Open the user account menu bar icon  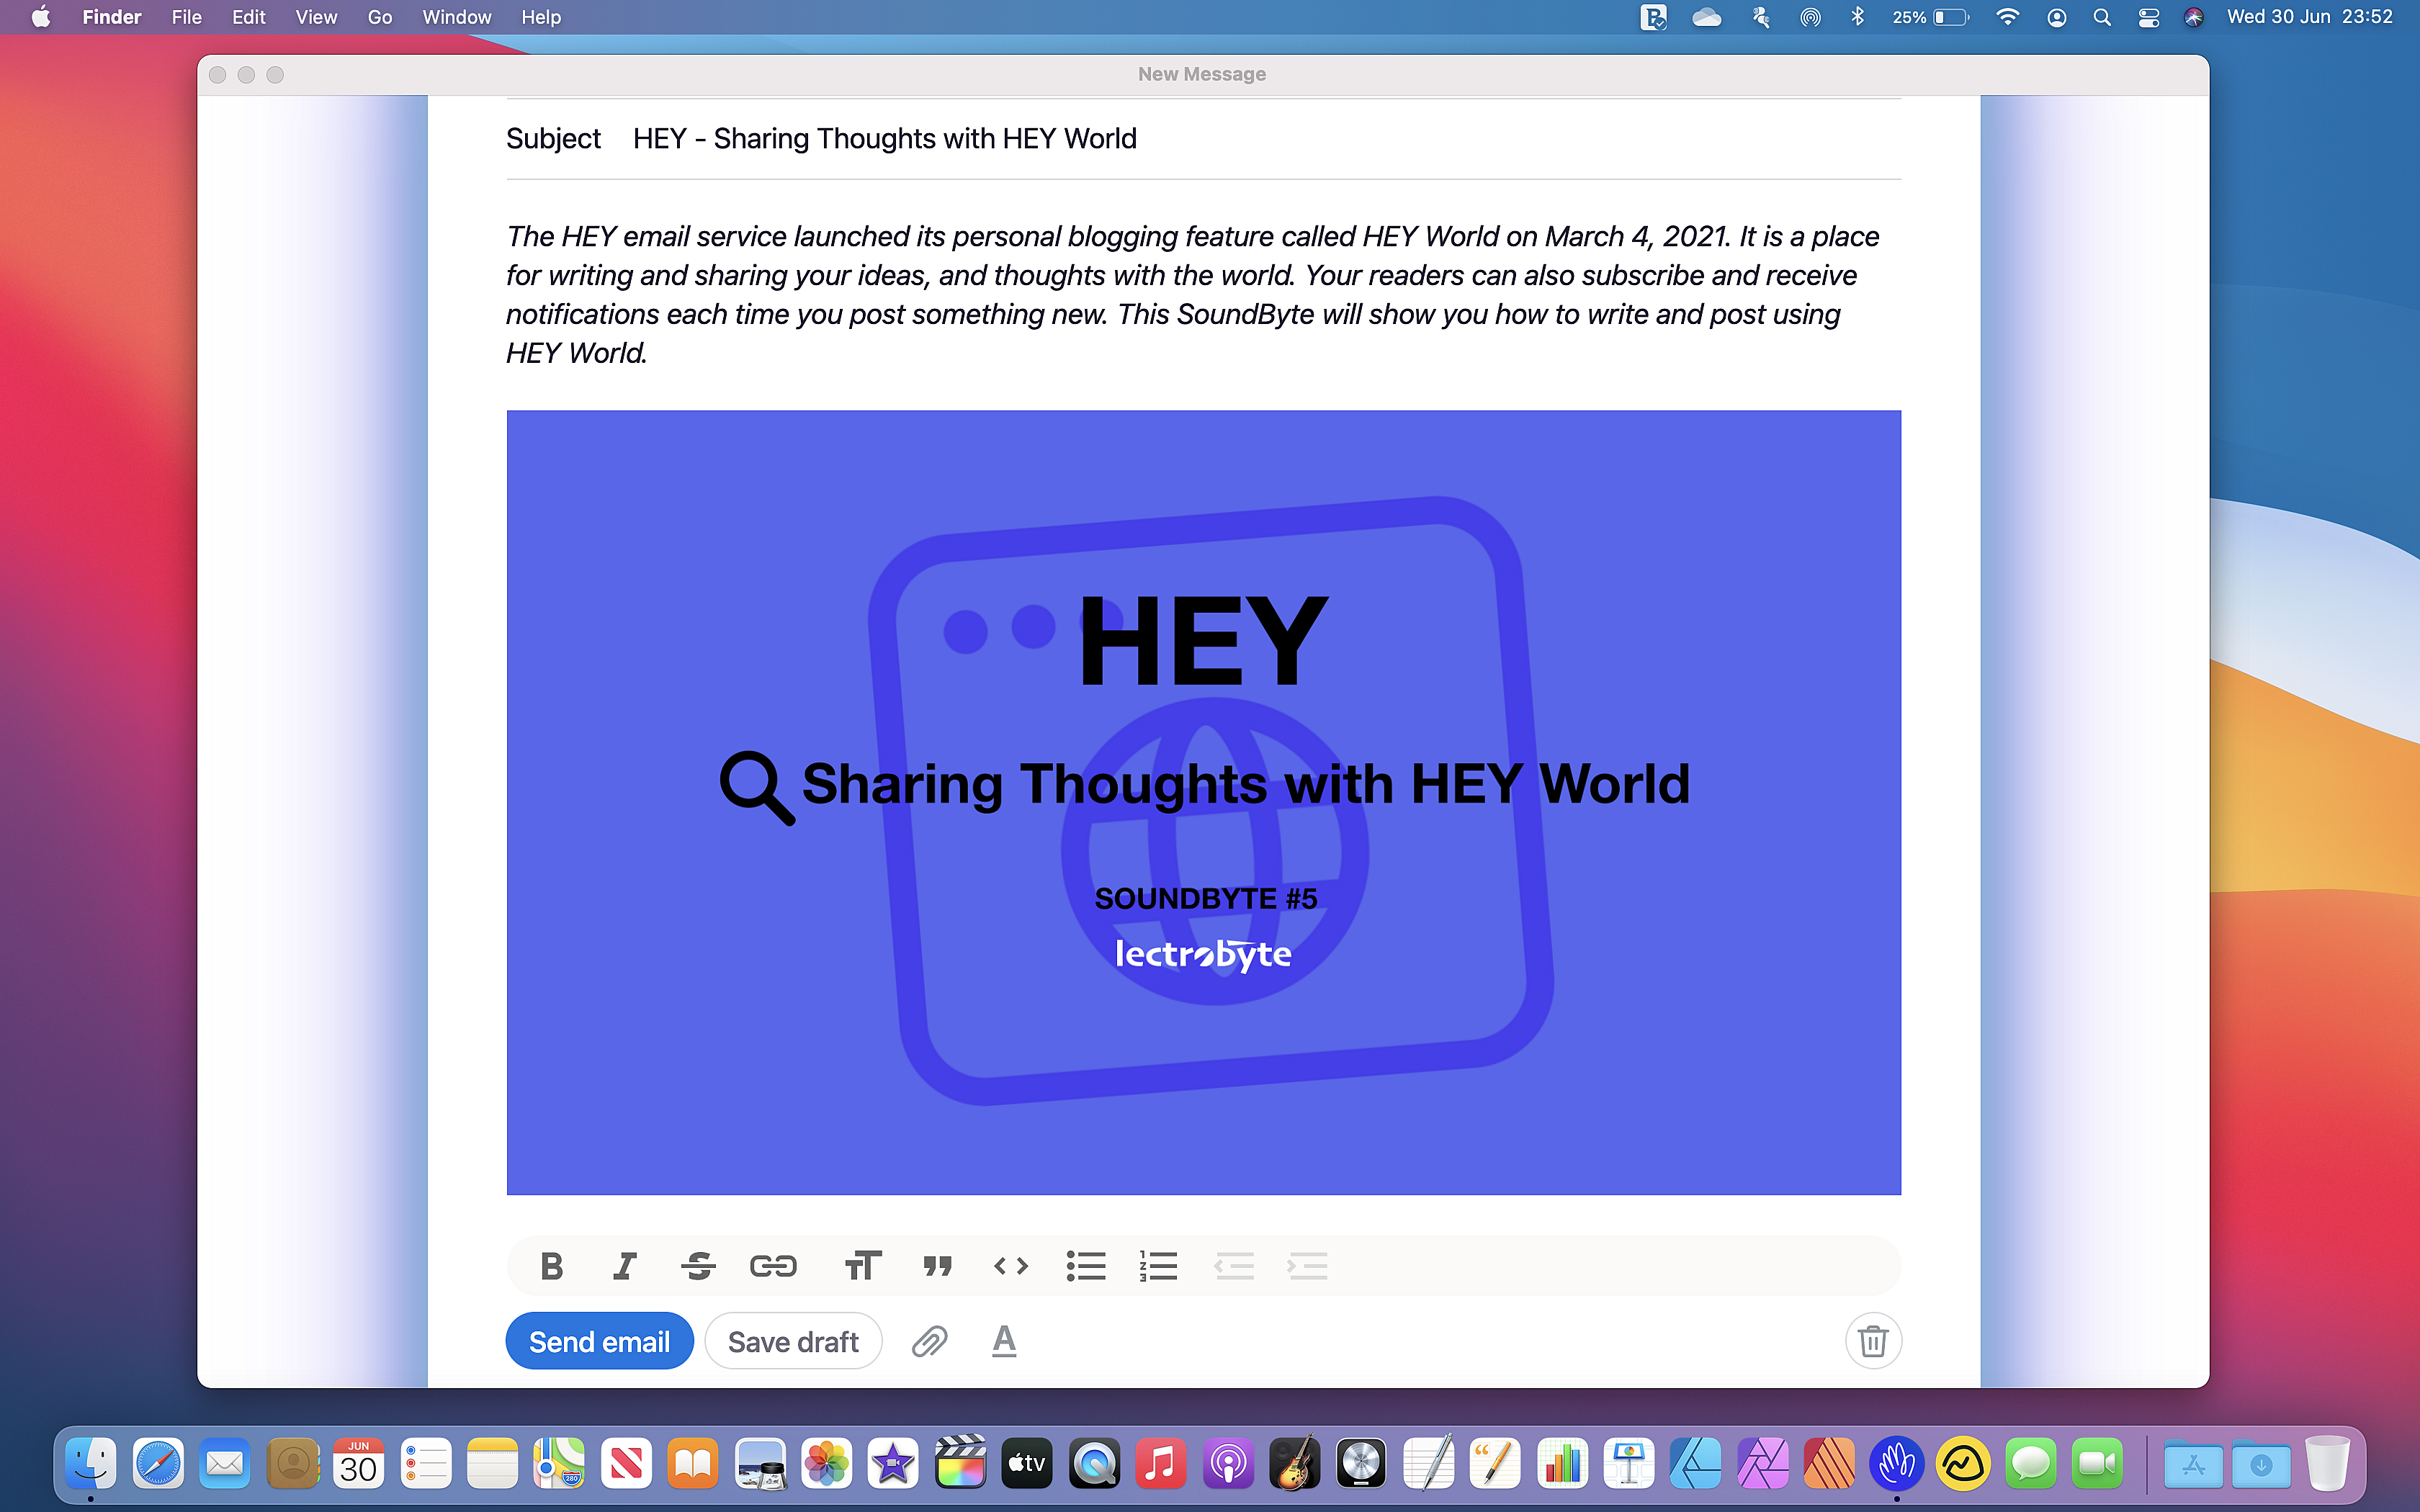[2056, 17]
